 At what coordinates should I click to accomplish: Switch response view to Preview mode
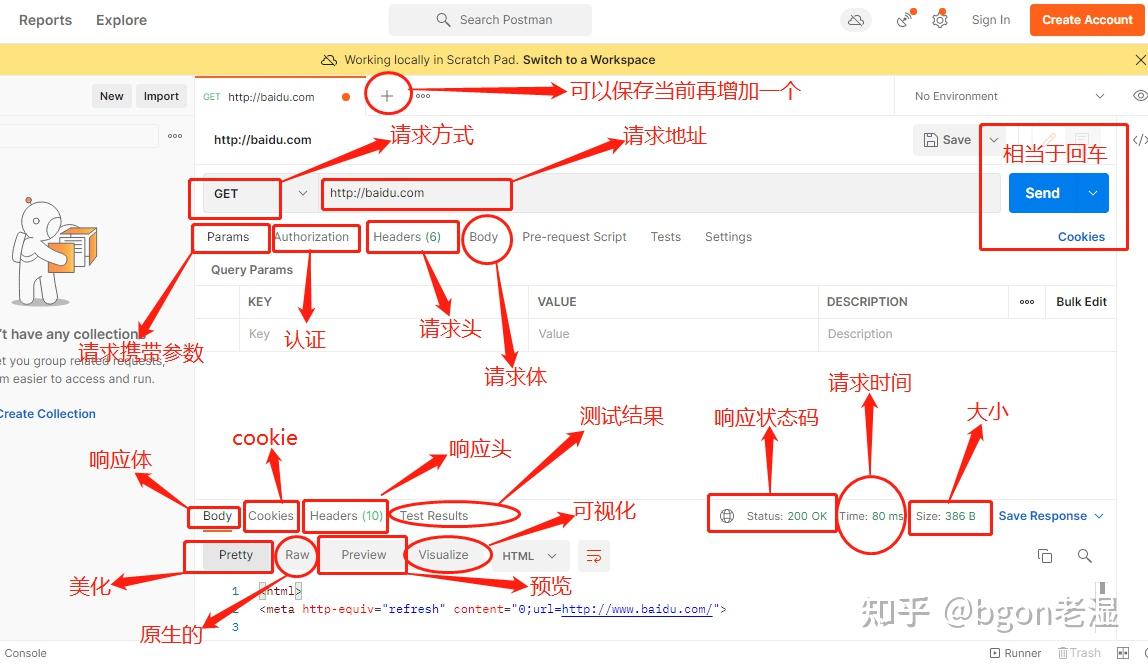(362, 554)
